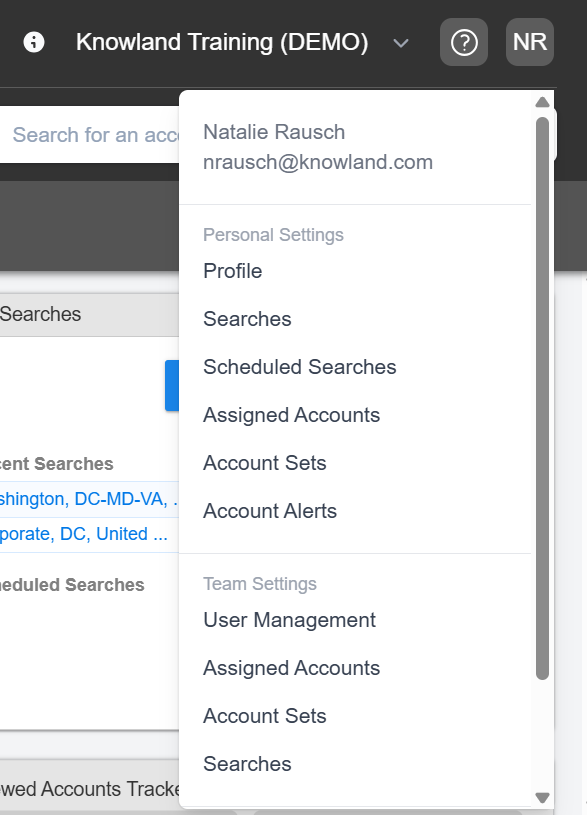Select Searches under Personal Settings
The height and width of the screenshot is (815, 587).
(247, 319)
